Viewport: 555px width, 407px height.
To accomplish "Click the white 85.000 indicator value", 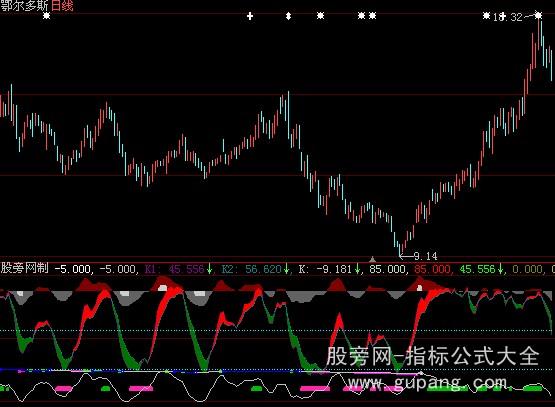I will point(388,269).
